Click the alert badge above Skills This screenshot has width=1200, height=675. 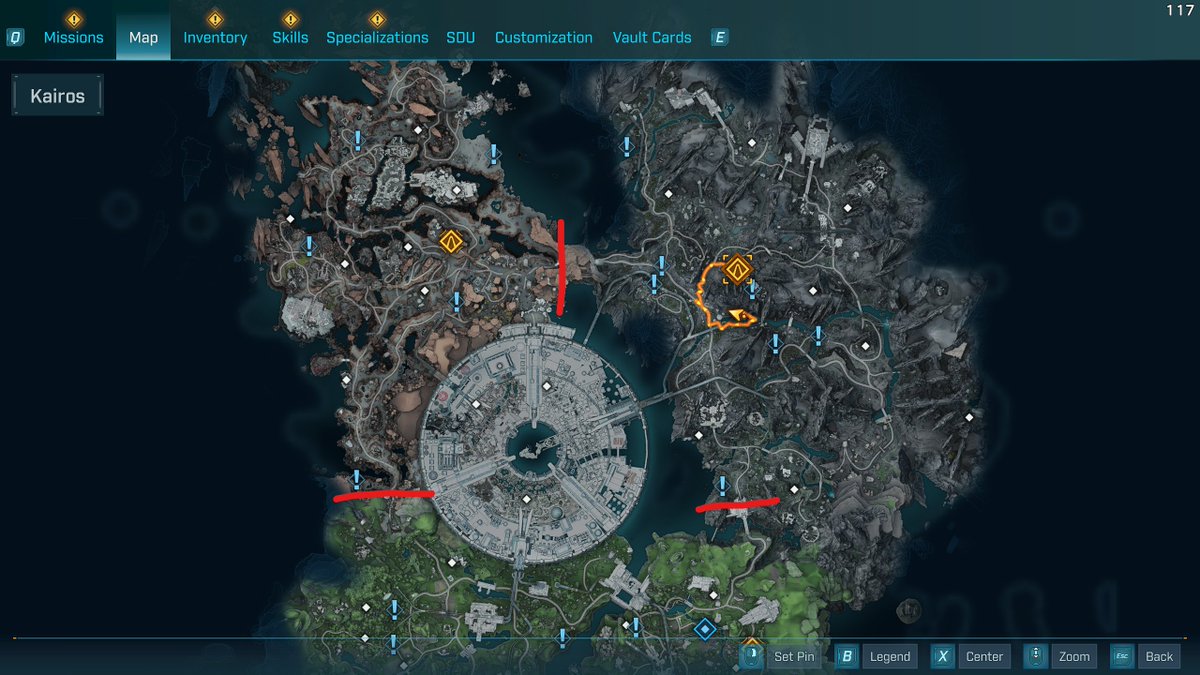coord(290,18)
